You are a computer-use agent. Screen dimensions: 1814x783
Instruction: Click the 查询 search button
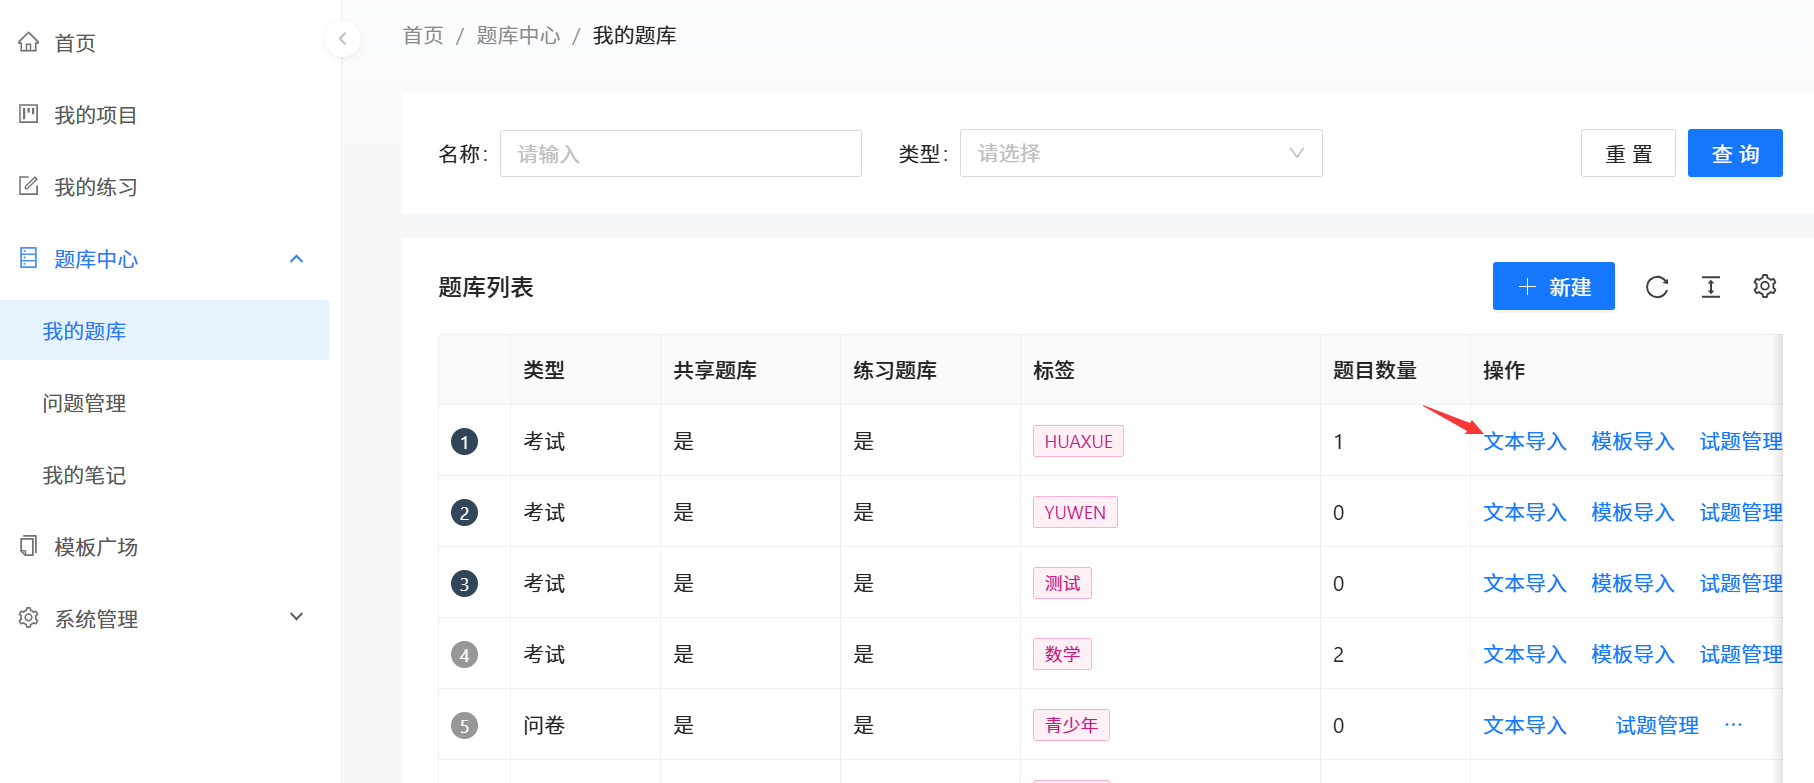pyautogui.click(x=1735, y=153)
